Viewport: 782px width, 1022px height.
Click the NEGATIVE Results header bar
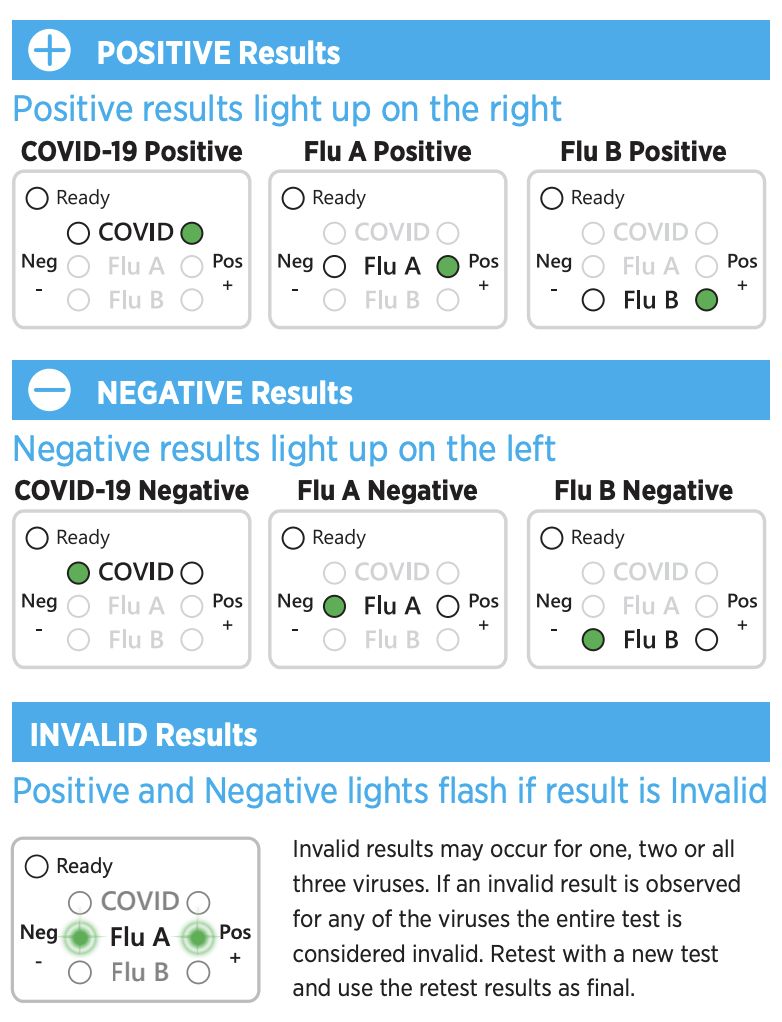coord(390,392)
